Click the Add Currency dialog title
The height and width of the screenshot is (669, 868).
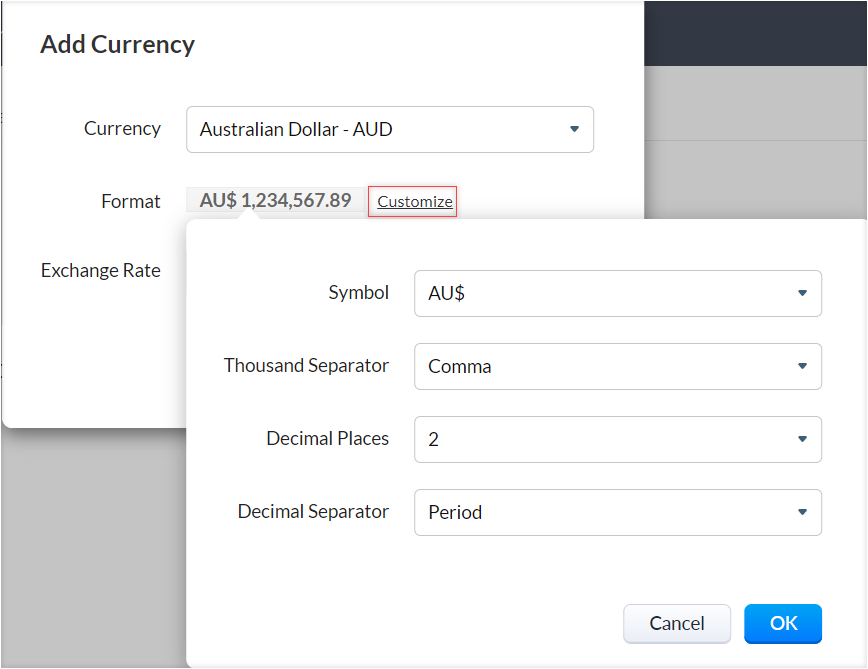[x=117, y=45]
